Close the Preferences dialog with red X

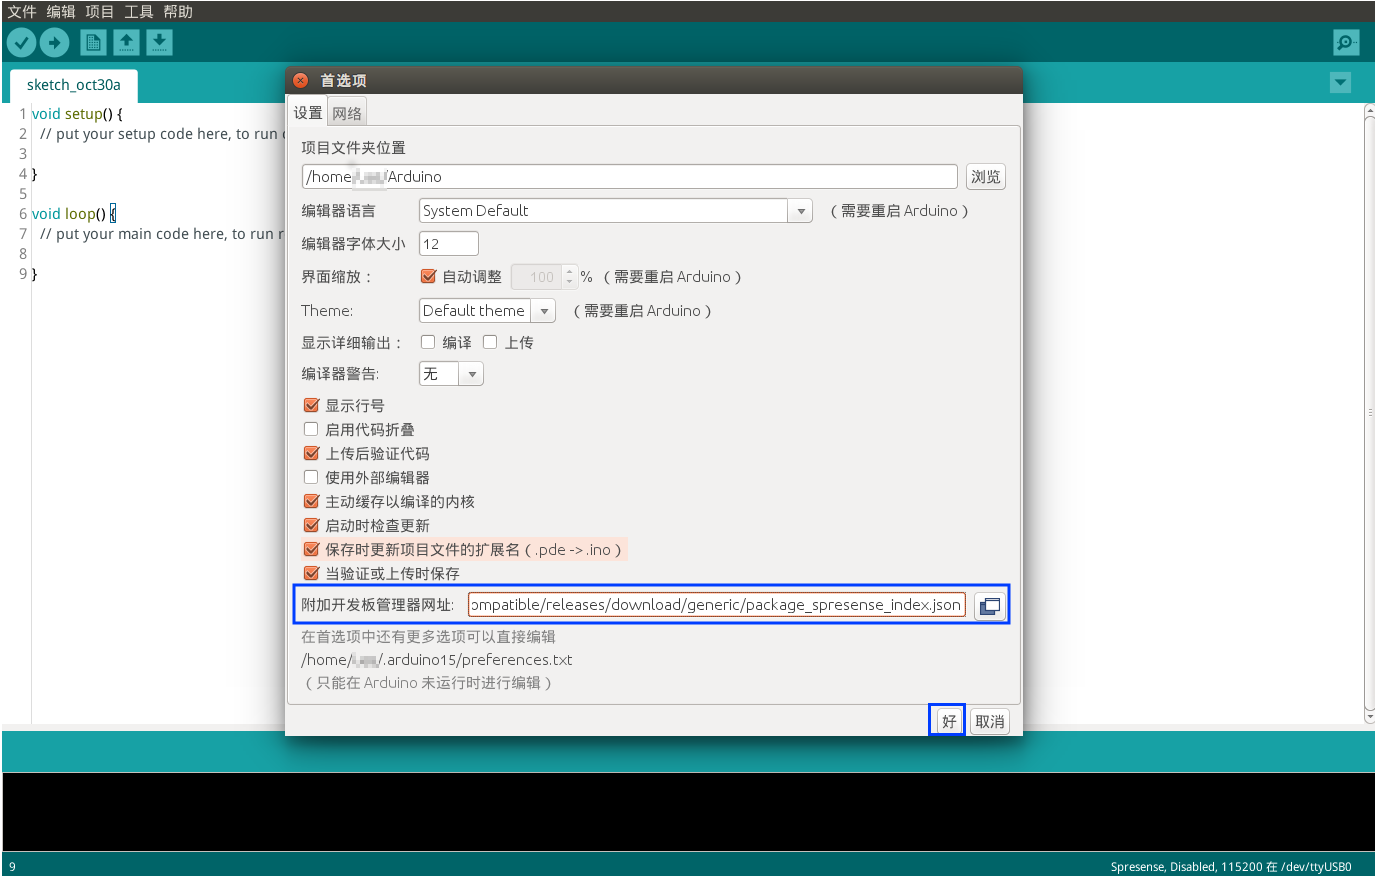click(x=300, y=81)
